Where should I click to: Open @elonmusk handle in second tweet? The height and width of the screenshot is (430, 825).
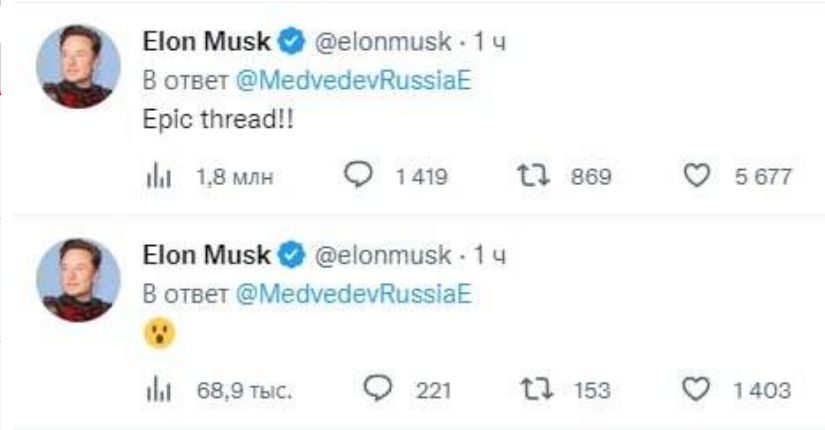(x=383, y=256)
